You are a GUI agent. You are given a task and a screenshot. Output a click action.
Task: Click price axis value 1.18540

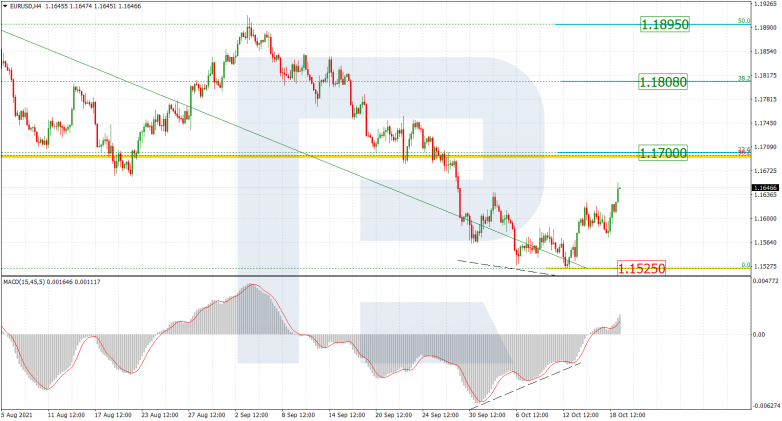(766, 51)
